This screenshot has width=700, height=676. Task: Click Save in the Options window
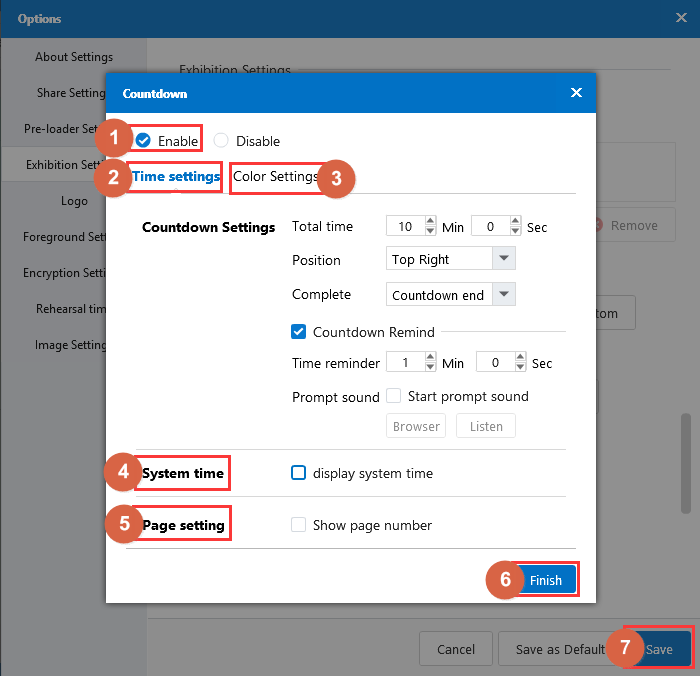659,649
